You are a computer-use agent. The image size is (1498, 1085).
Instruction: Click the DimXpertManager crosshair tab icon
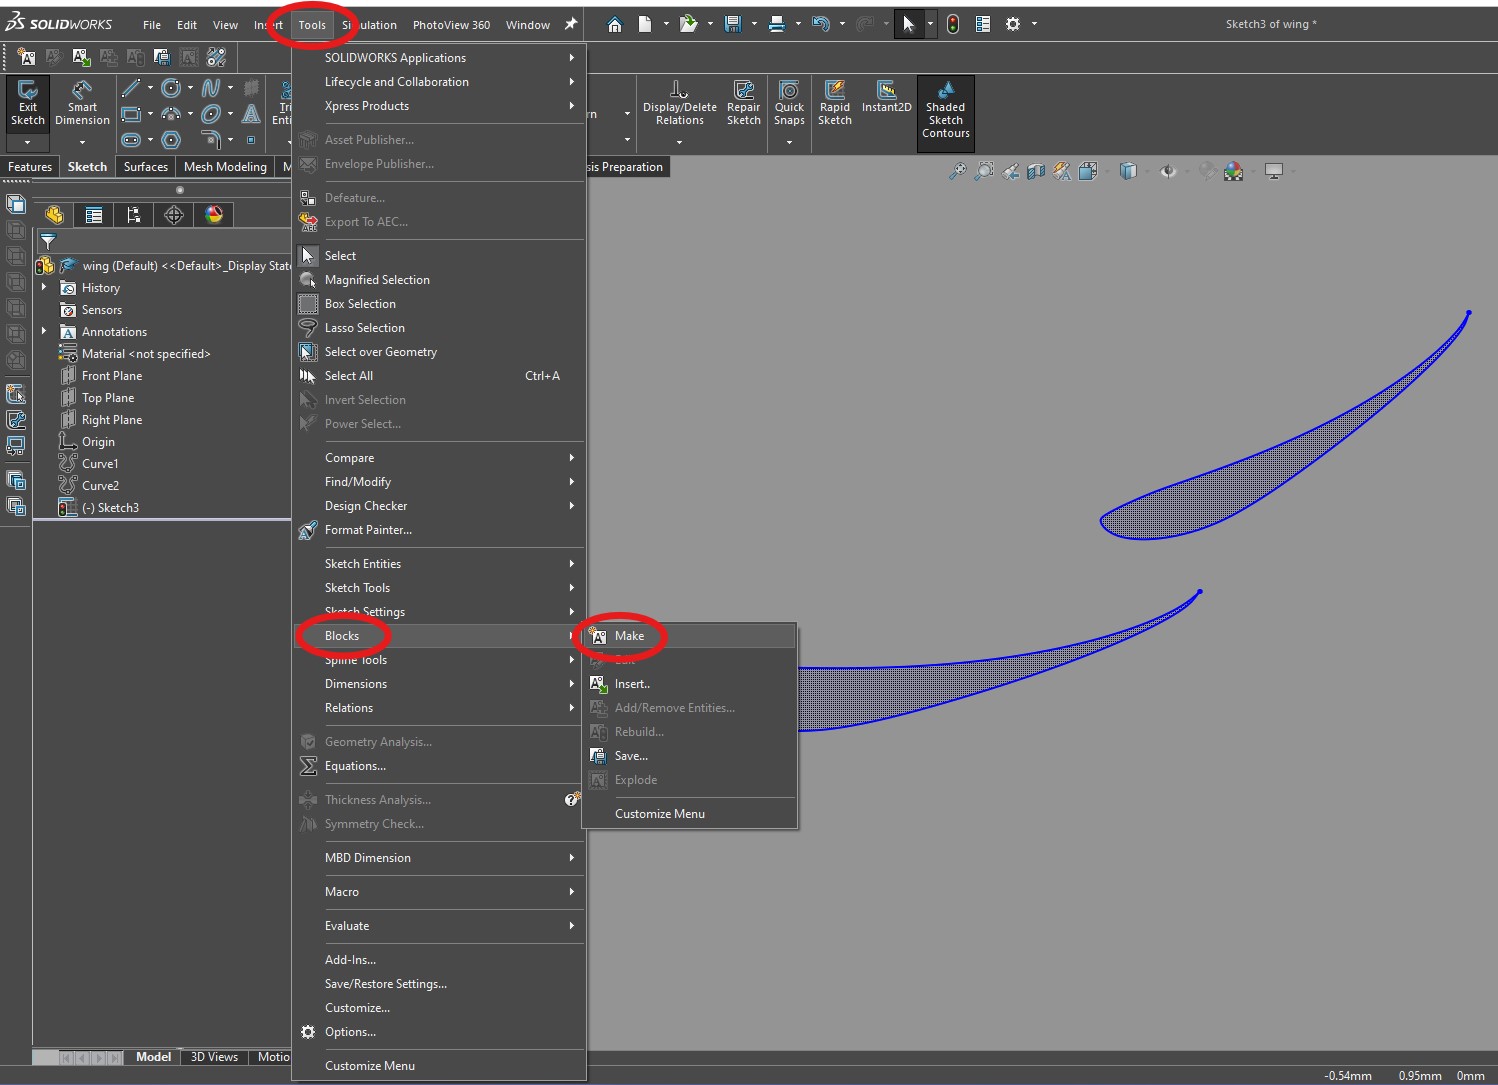(174, 214)
